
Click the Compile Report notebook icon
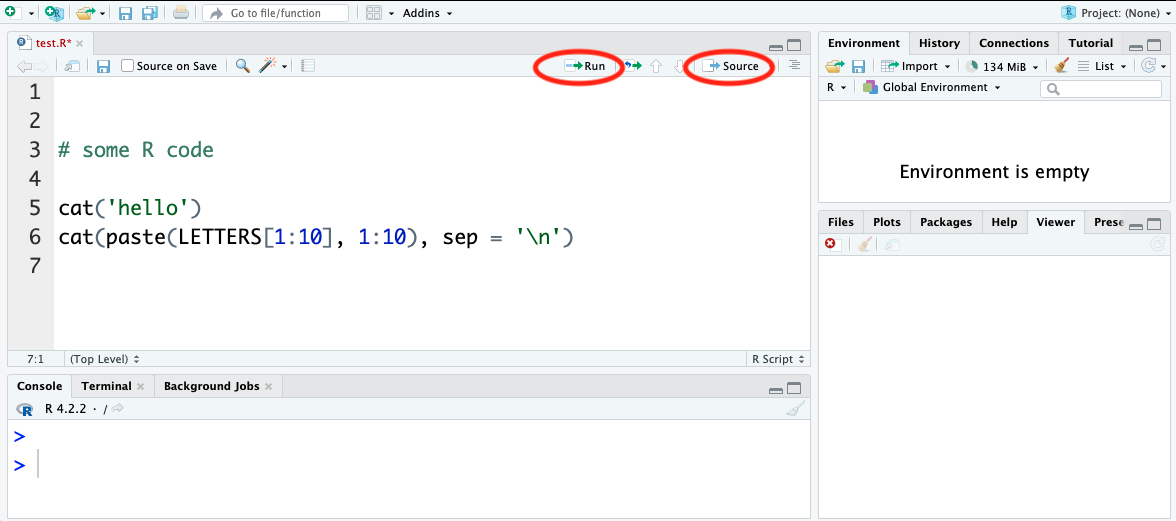coord(308,66)
